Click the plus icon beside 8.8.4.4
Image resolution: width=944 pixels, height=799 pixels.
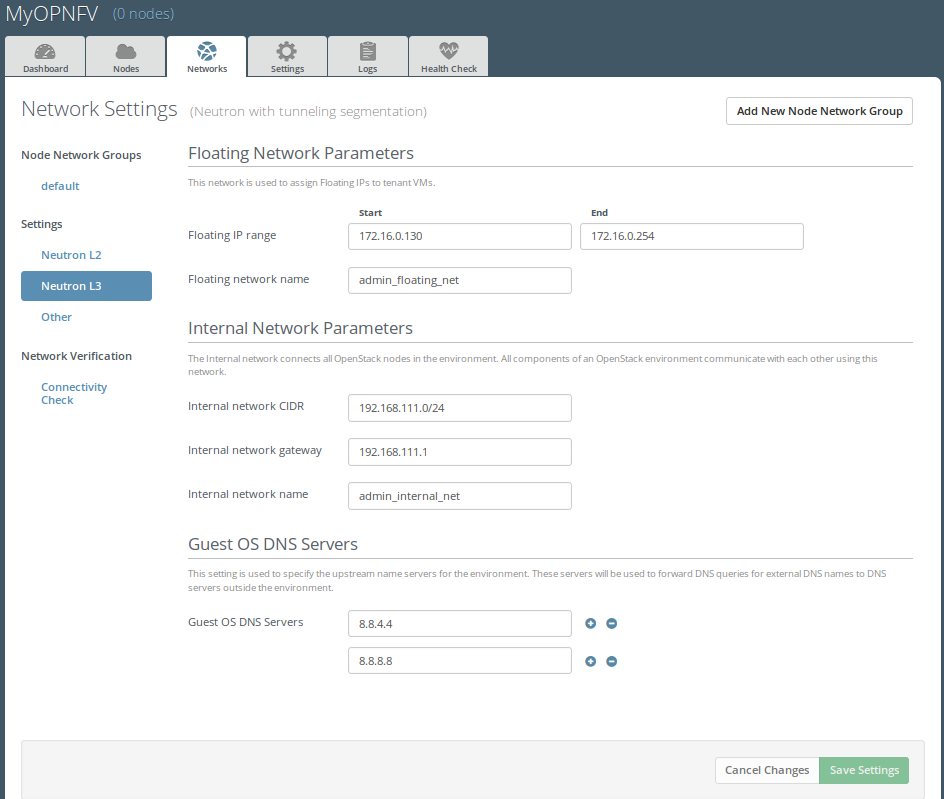(x=590, y=623)
